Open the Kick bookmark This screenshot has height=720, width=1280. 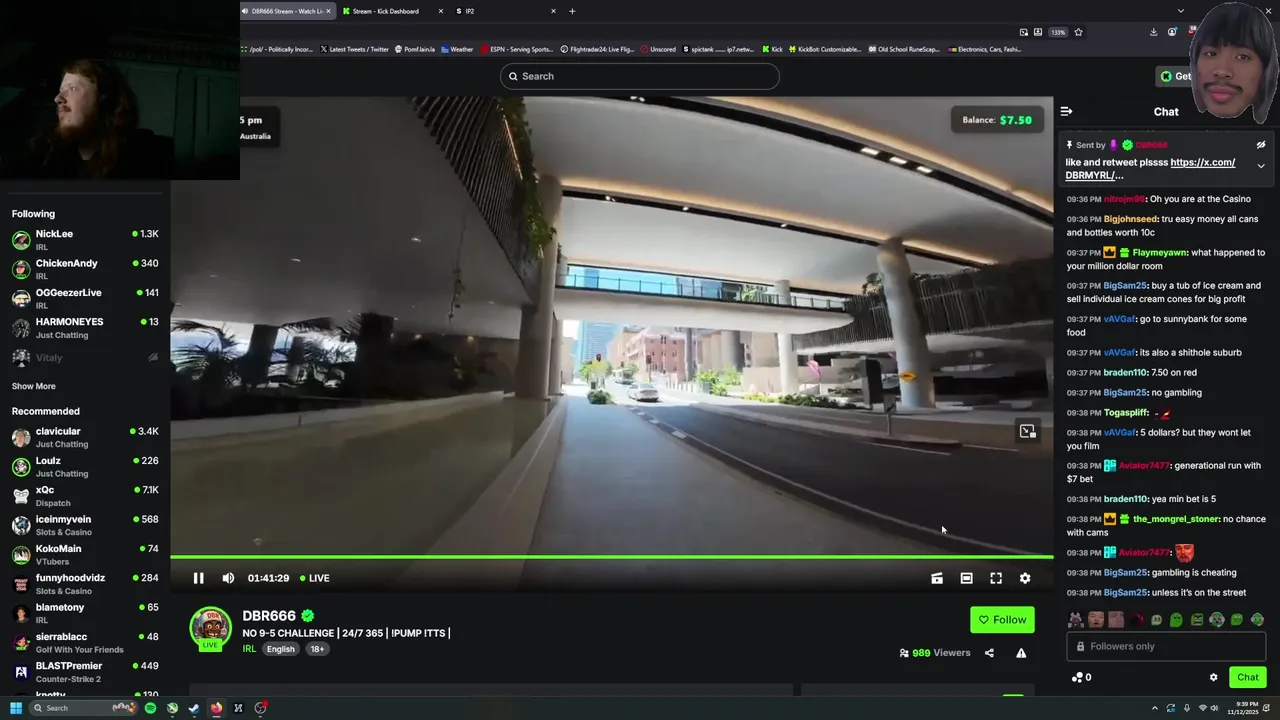(772, 49)
